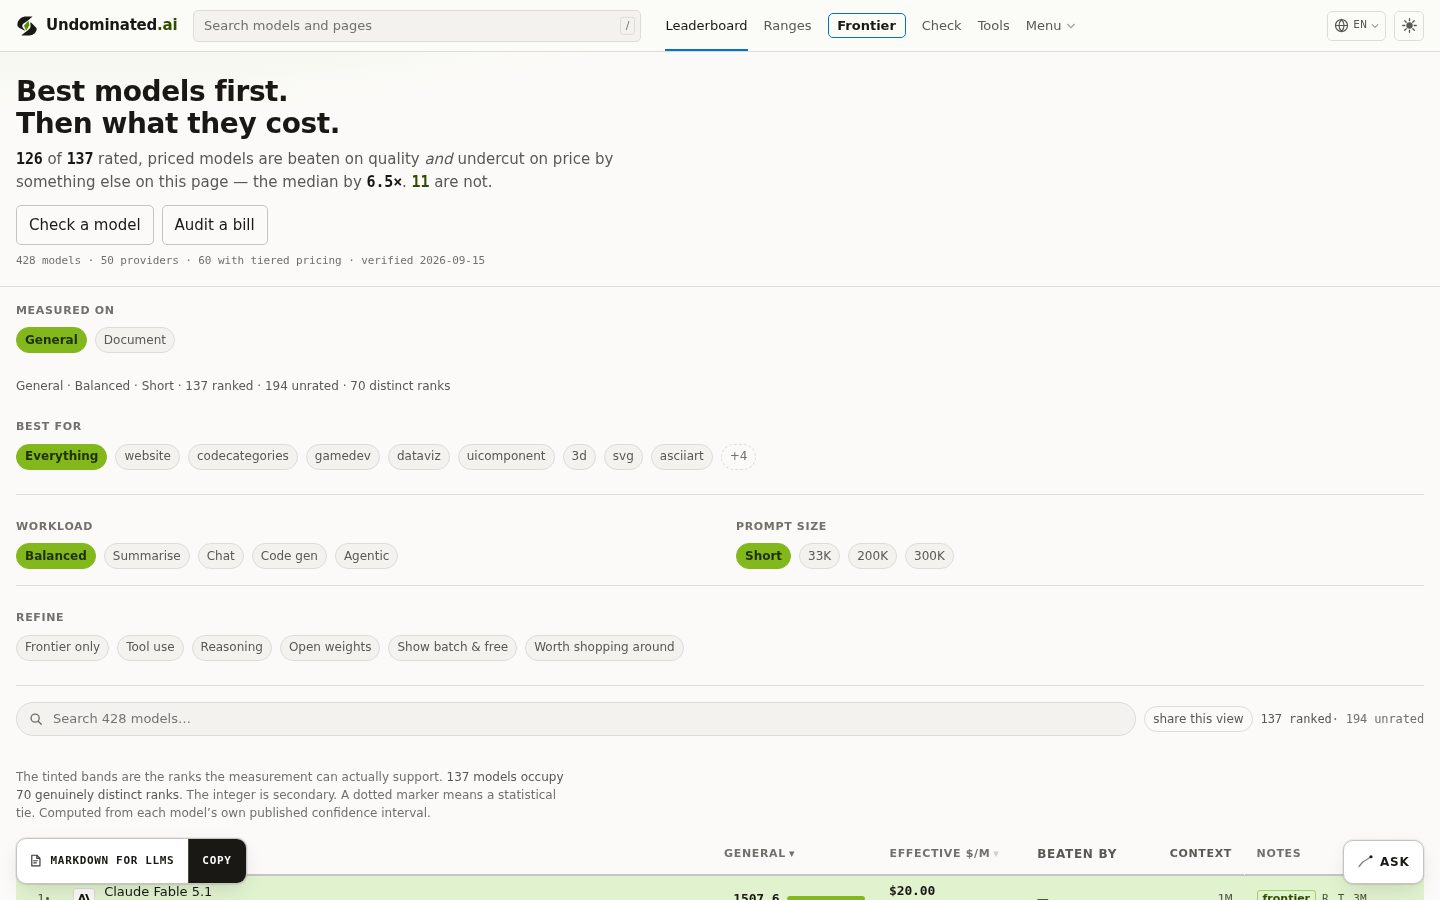Filter best-for by codecategories
This screenshot has height=900, width=1440.
pos(243,456)
